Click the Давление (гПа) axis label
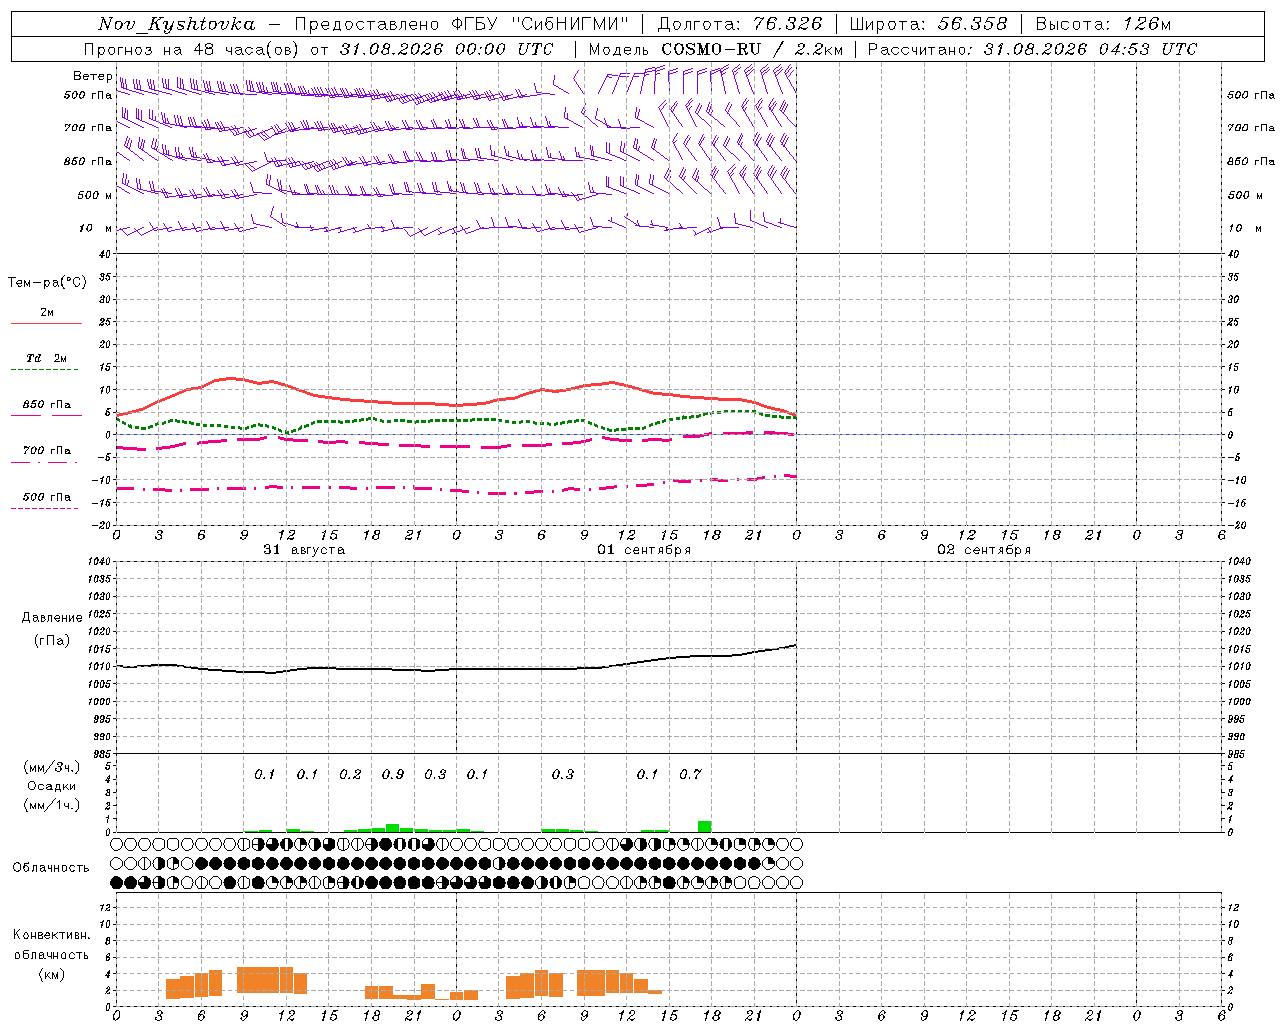 pyautogui.click(x=52, y=629)
